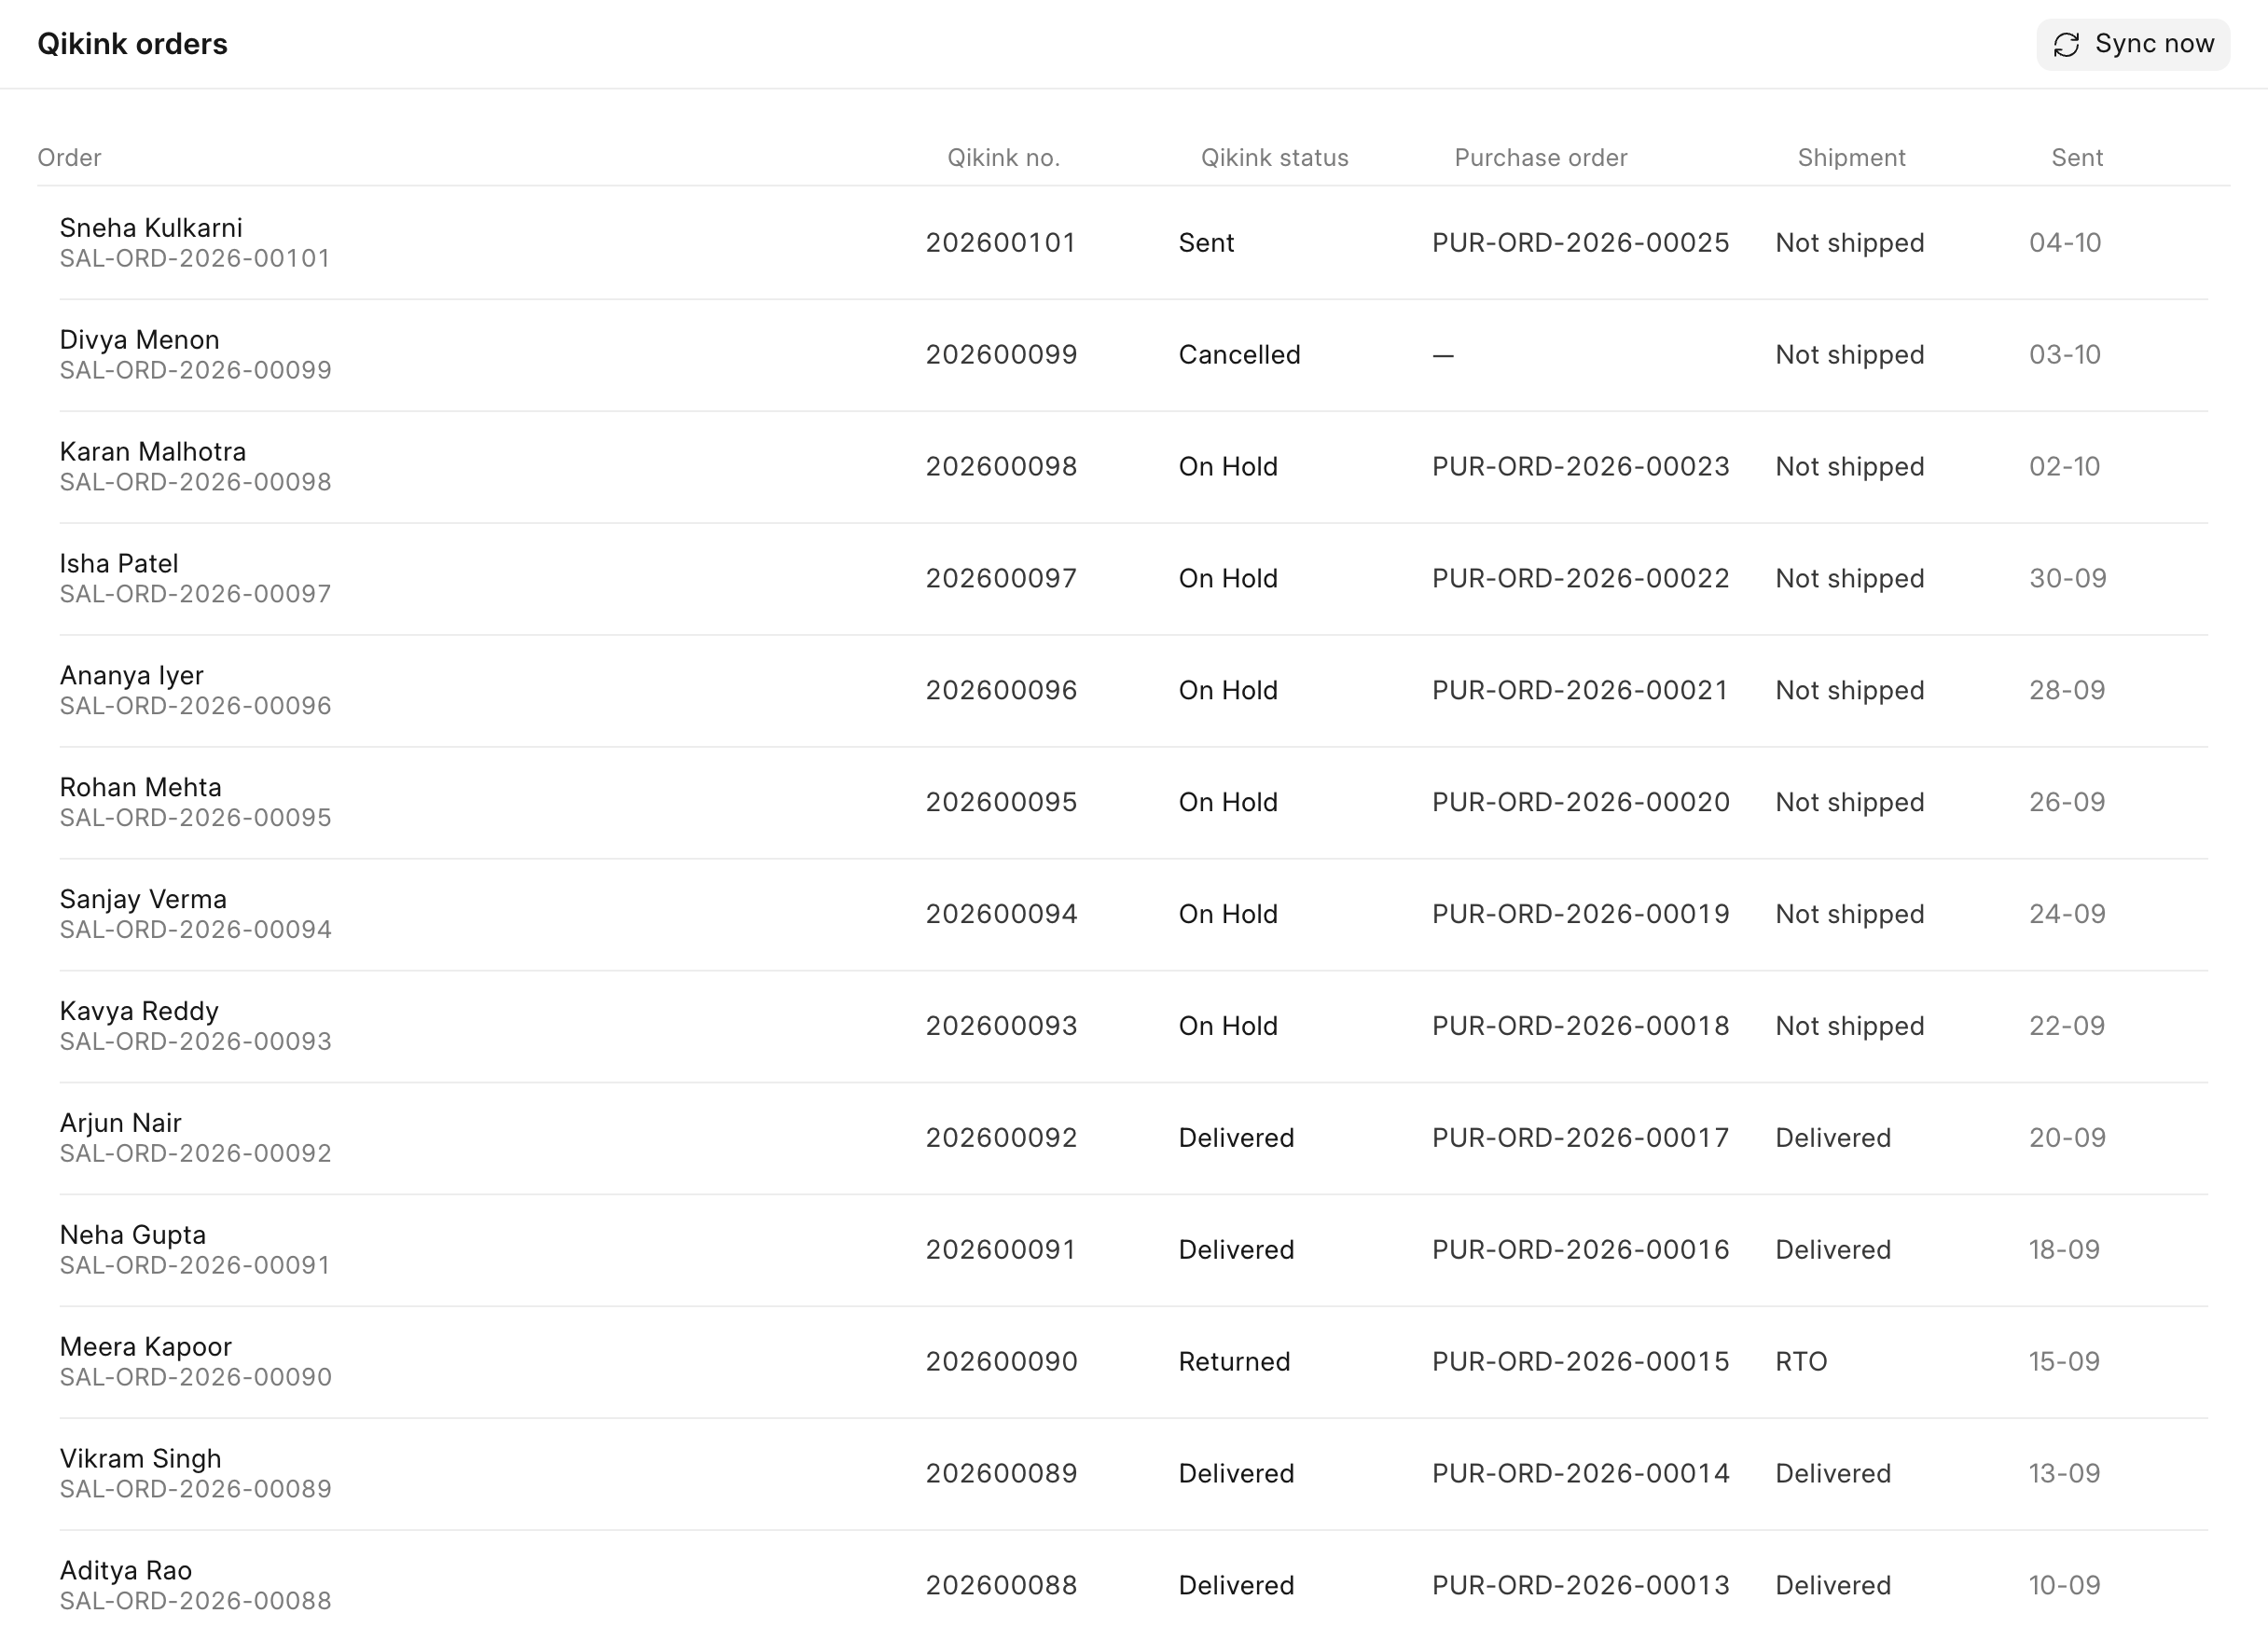Open Sneha Kulkarni's order row
The image size is (2268, 1641).
pyautogui.click(x=1133, y=243)
